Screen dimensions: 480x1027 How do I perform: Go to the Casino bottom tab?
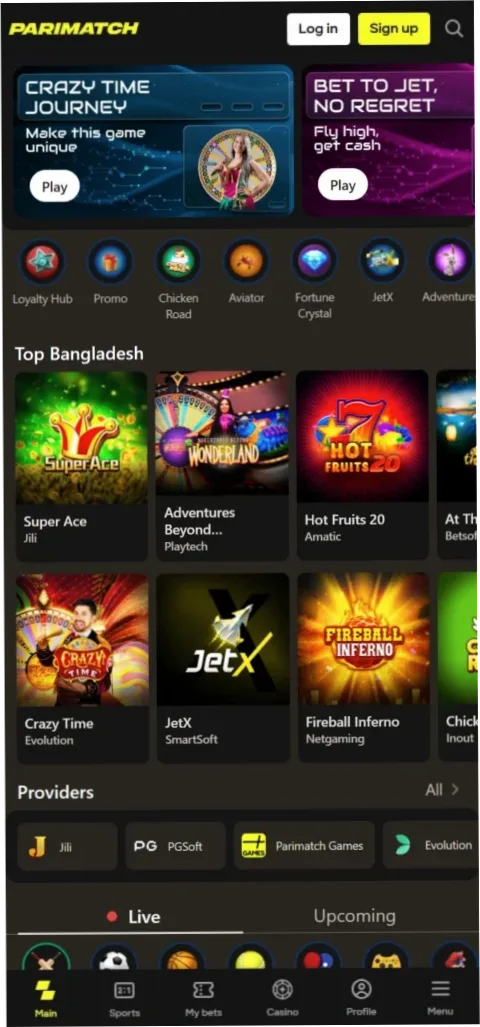pos(282,998)
